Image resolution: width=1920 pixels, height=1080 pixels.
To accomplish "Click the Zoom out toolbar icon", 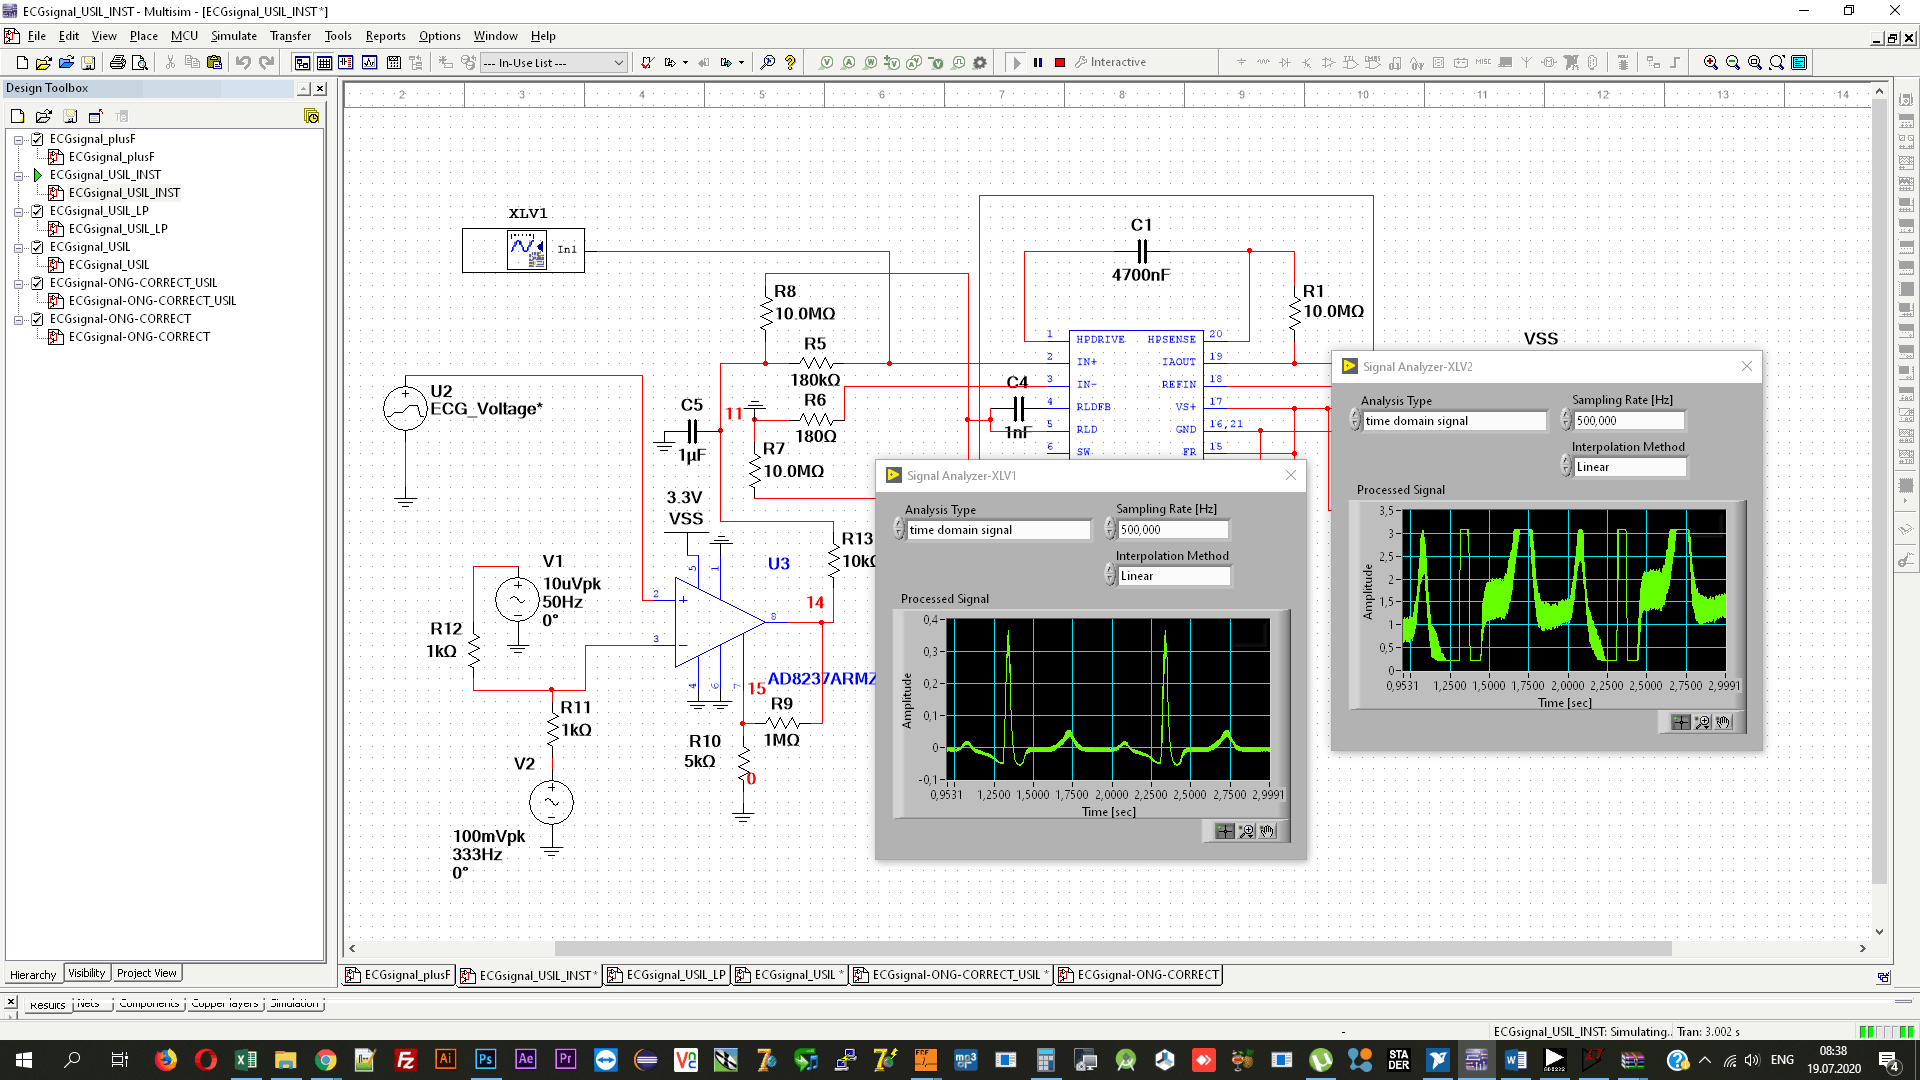I will (1733, 62).
